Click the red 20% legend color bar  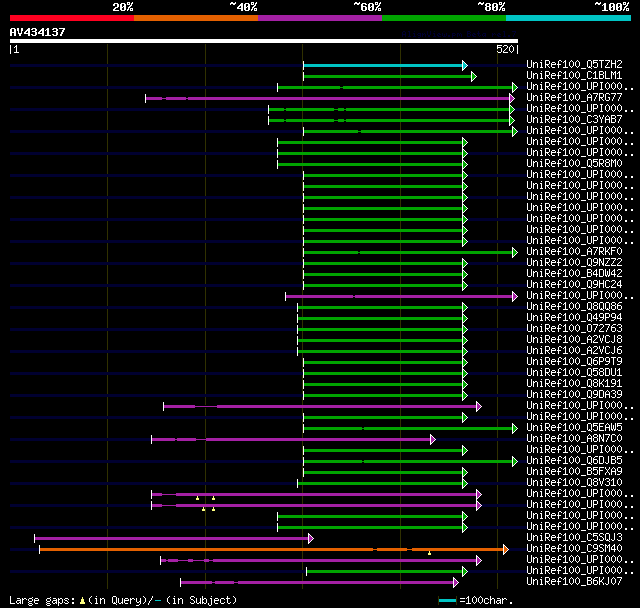[x=72, y=18]
